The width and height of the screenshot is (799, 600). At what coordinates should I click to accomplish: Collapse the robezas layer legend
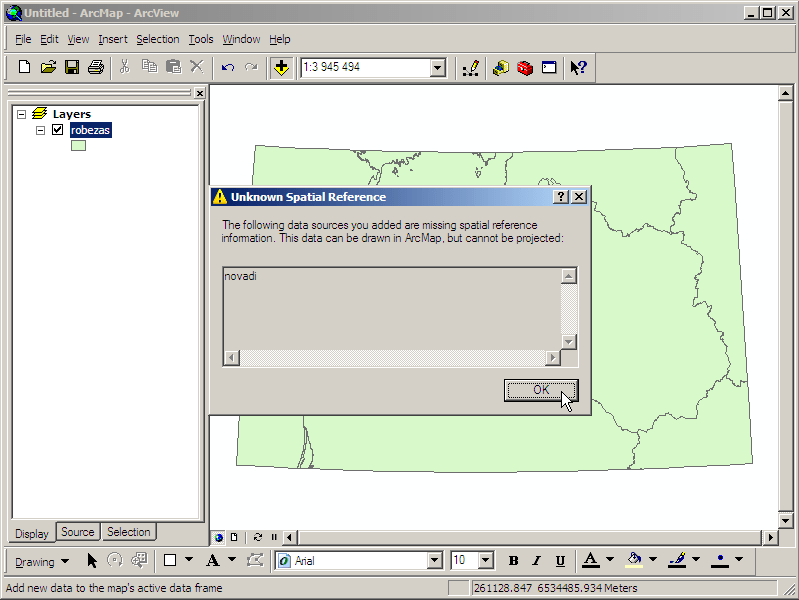coord(40,131)
